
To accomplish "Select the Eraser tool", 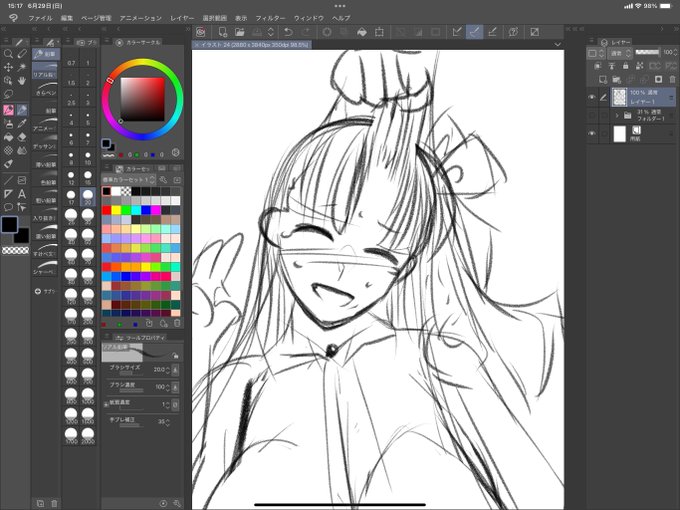I will (22, 137).
